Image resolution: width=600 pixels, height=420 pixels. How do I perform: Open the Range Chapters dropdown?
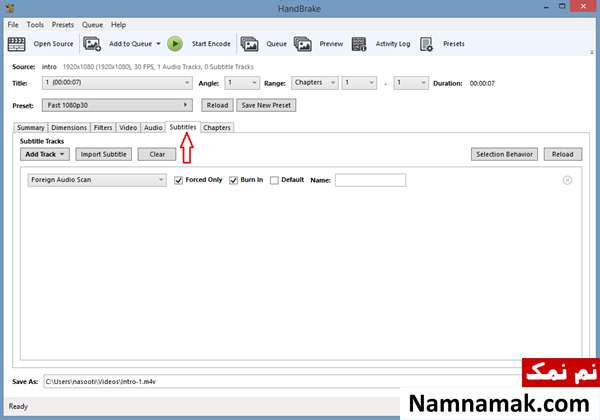315,83
